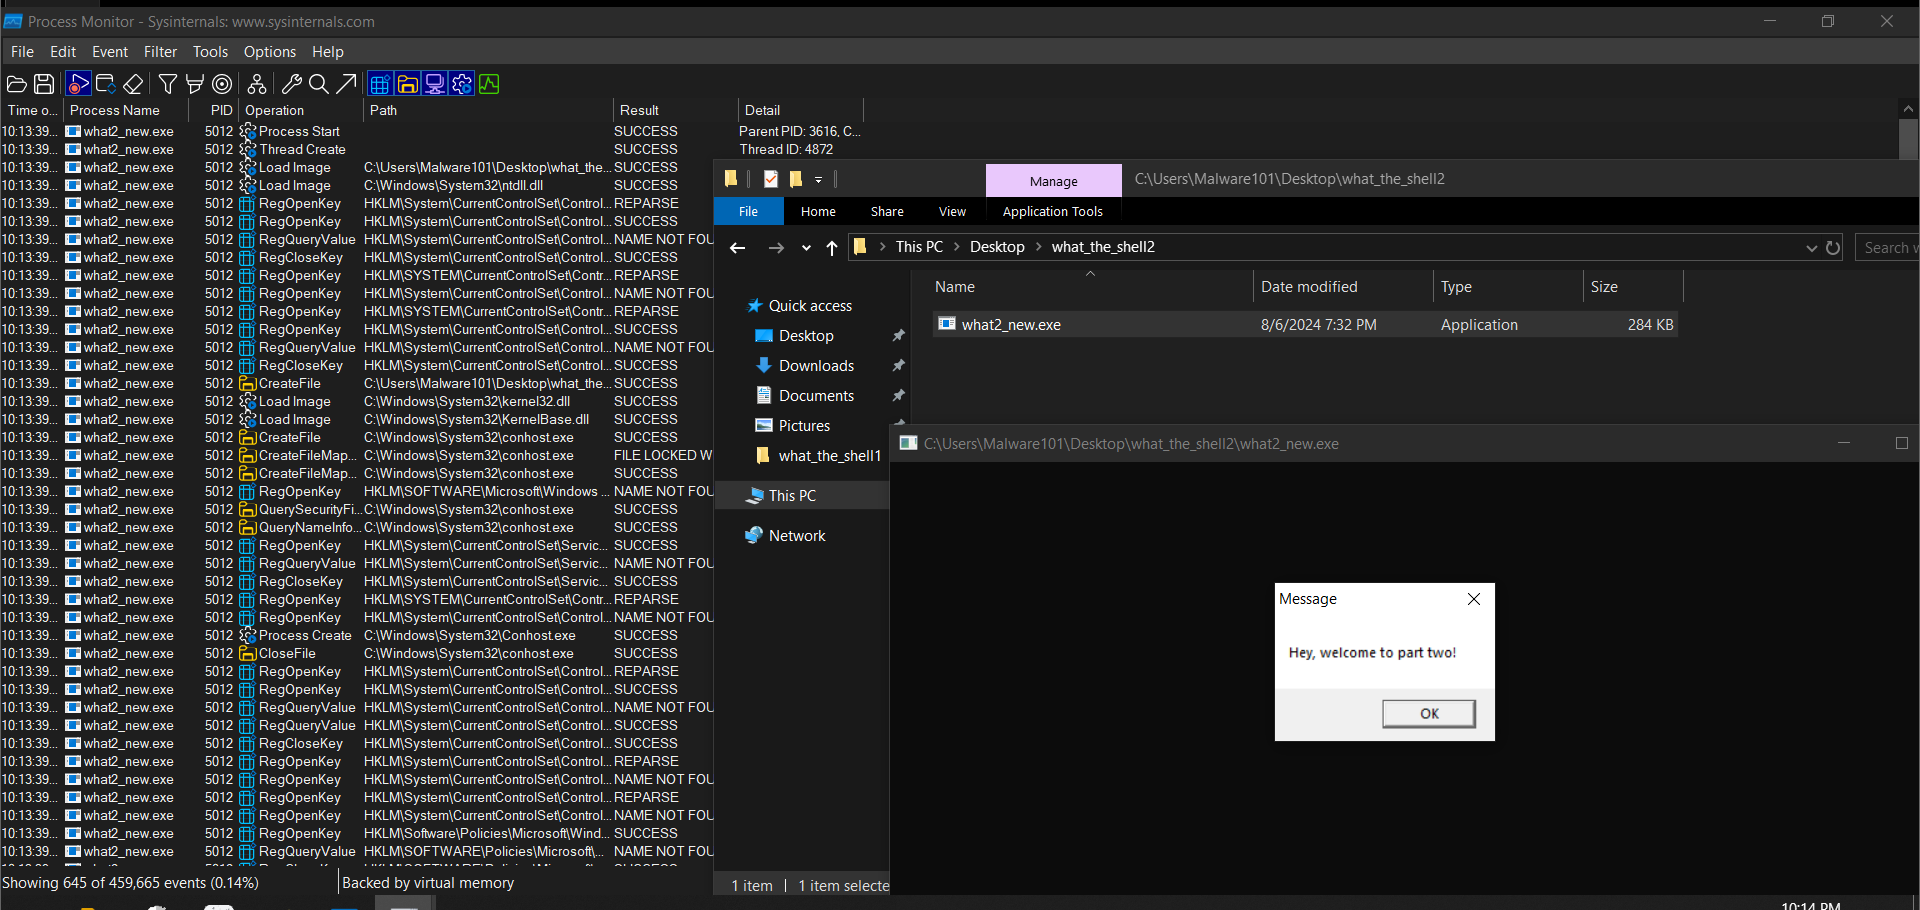Select what2_new.exe in Explorer file list
This screenshot has height=910, width=1920.
pyautogui.click(x=1305, y=324)
